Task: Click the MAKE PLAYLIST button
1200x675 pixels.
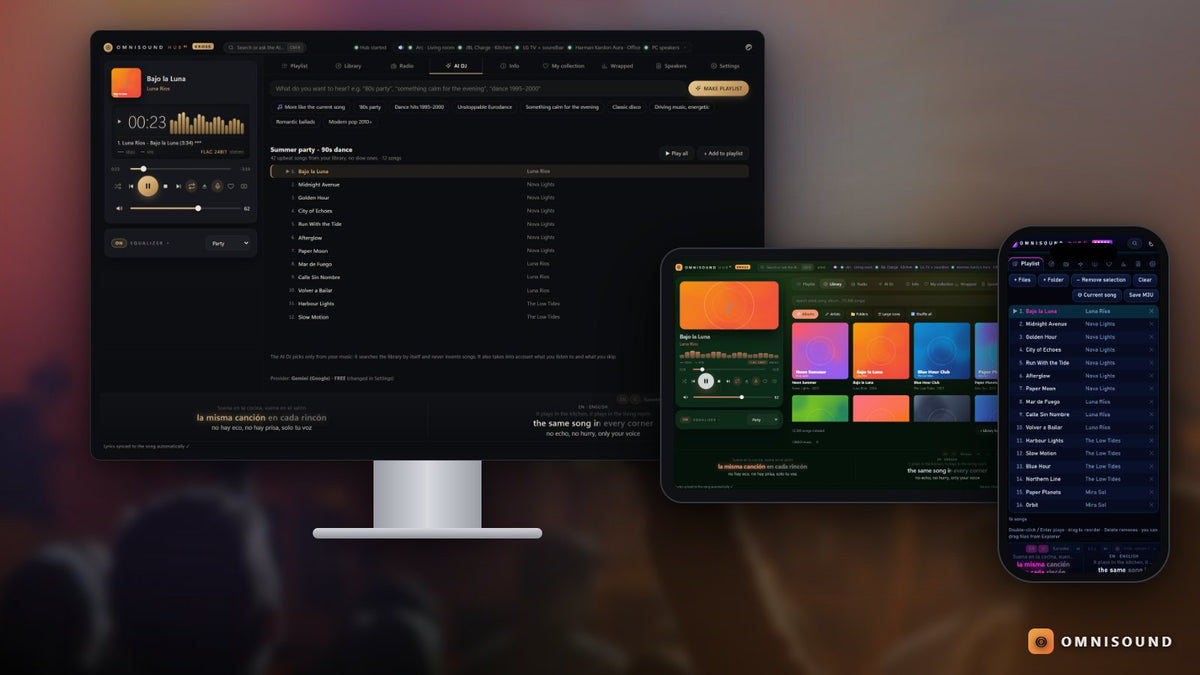Action: tap(718, 88)
